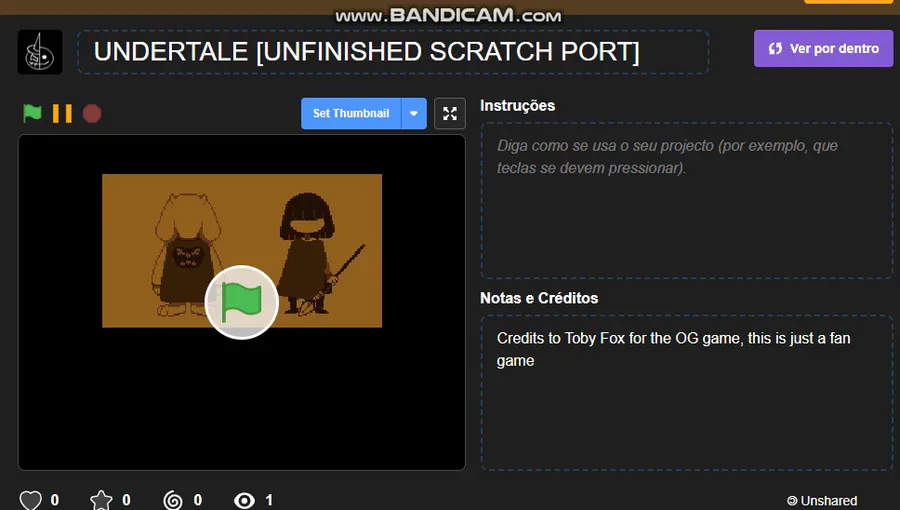The width and height of the screenshot is (900, 510).
Task: Click the Ver por dentro button
Action: [x=823, y=49]
